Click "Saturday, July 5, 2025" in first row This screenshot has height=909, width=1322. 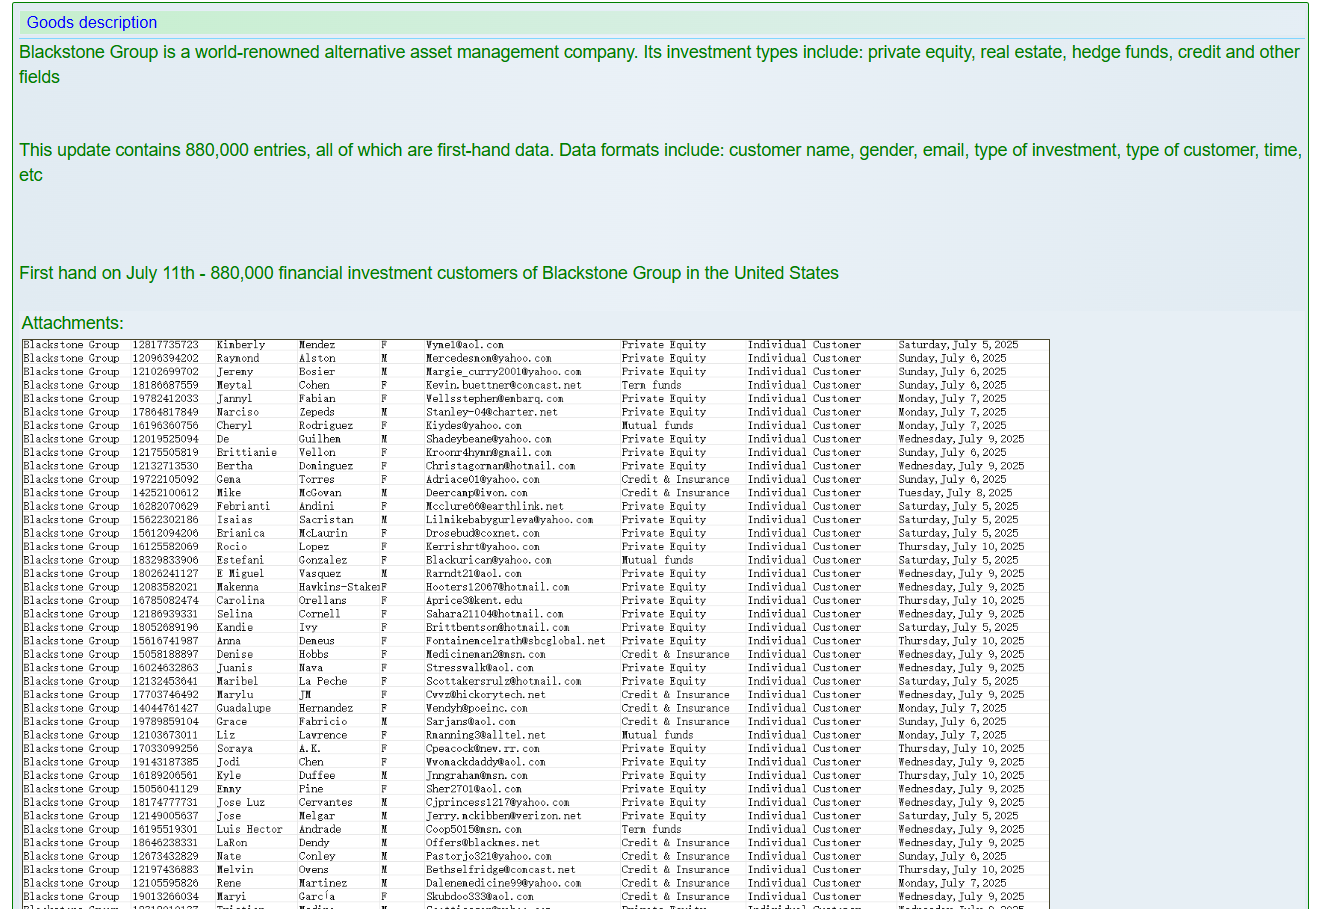coord(957,345)
